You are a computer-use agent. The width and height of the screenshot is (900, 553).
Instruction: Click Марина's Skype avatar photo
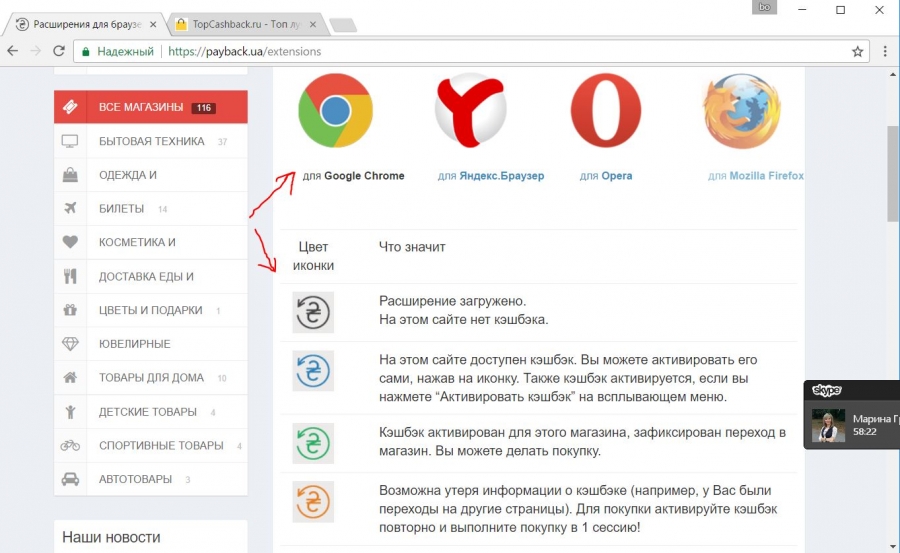(828, 426)
